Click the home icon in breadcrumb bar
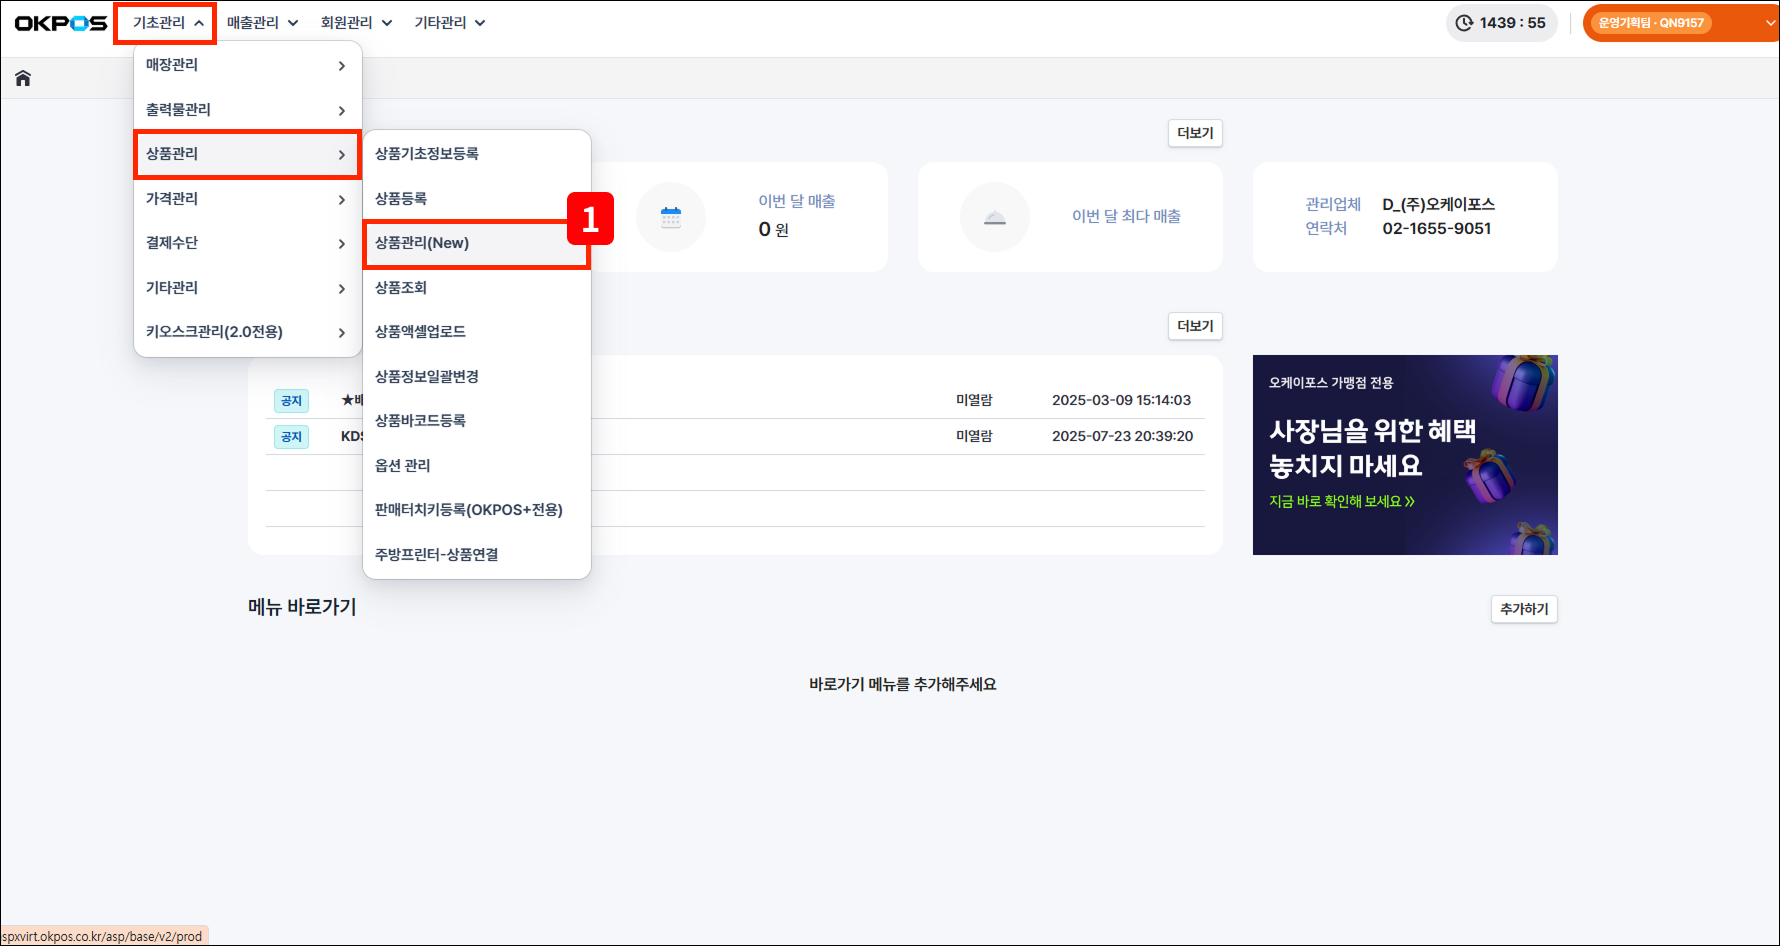 (23, 78)
